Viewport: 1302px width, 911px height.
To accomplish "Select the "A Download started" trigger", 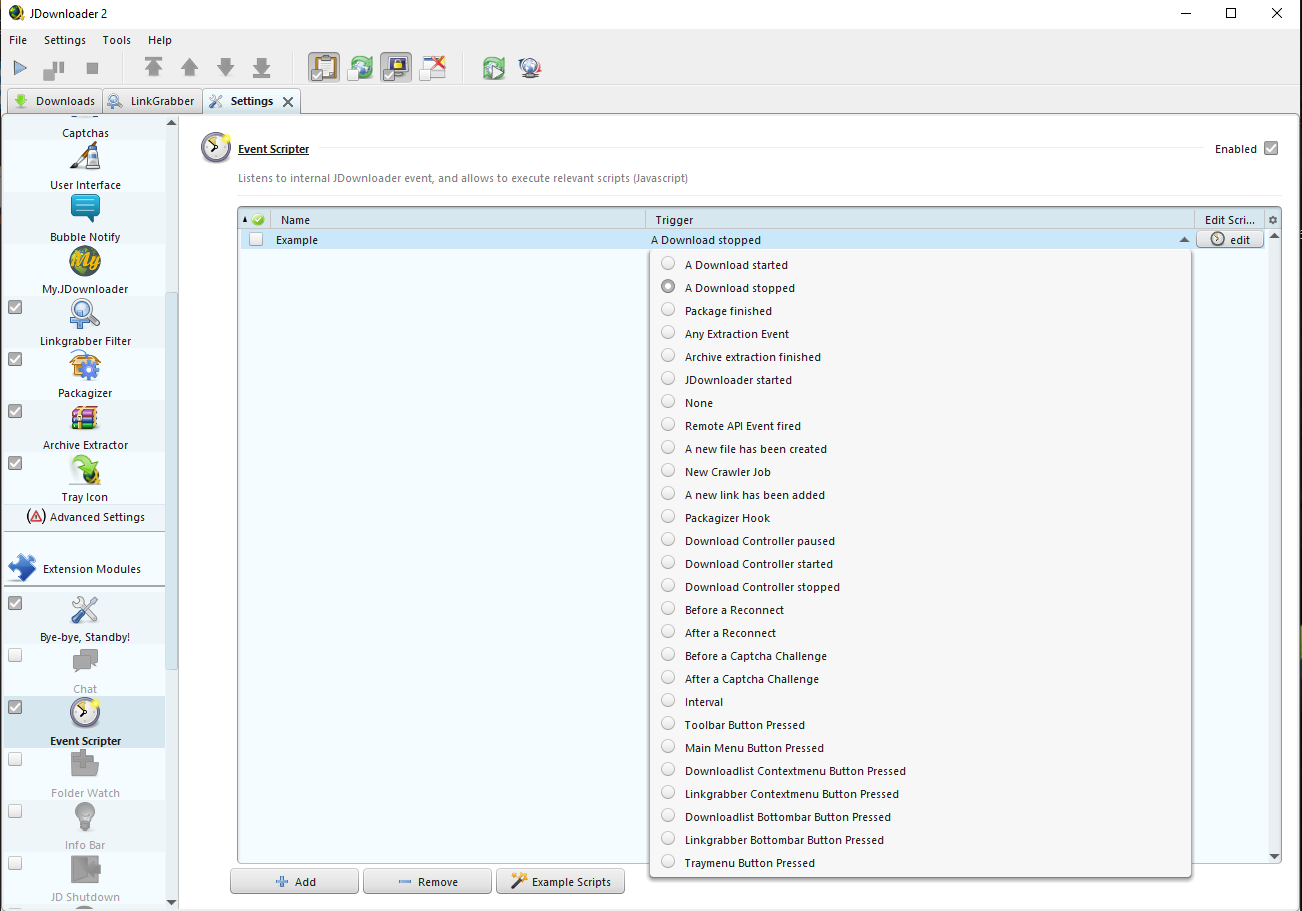I will click(920, 265).
